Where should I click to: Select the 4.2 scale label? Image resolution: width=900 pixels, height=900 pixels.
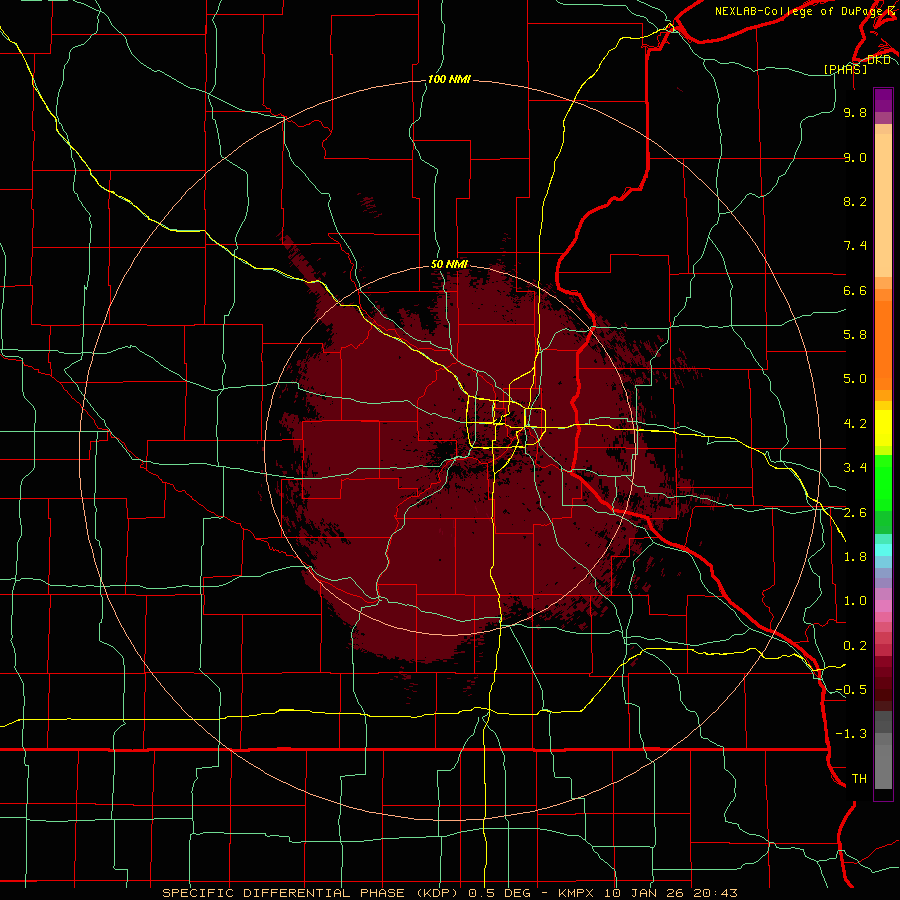855,424
